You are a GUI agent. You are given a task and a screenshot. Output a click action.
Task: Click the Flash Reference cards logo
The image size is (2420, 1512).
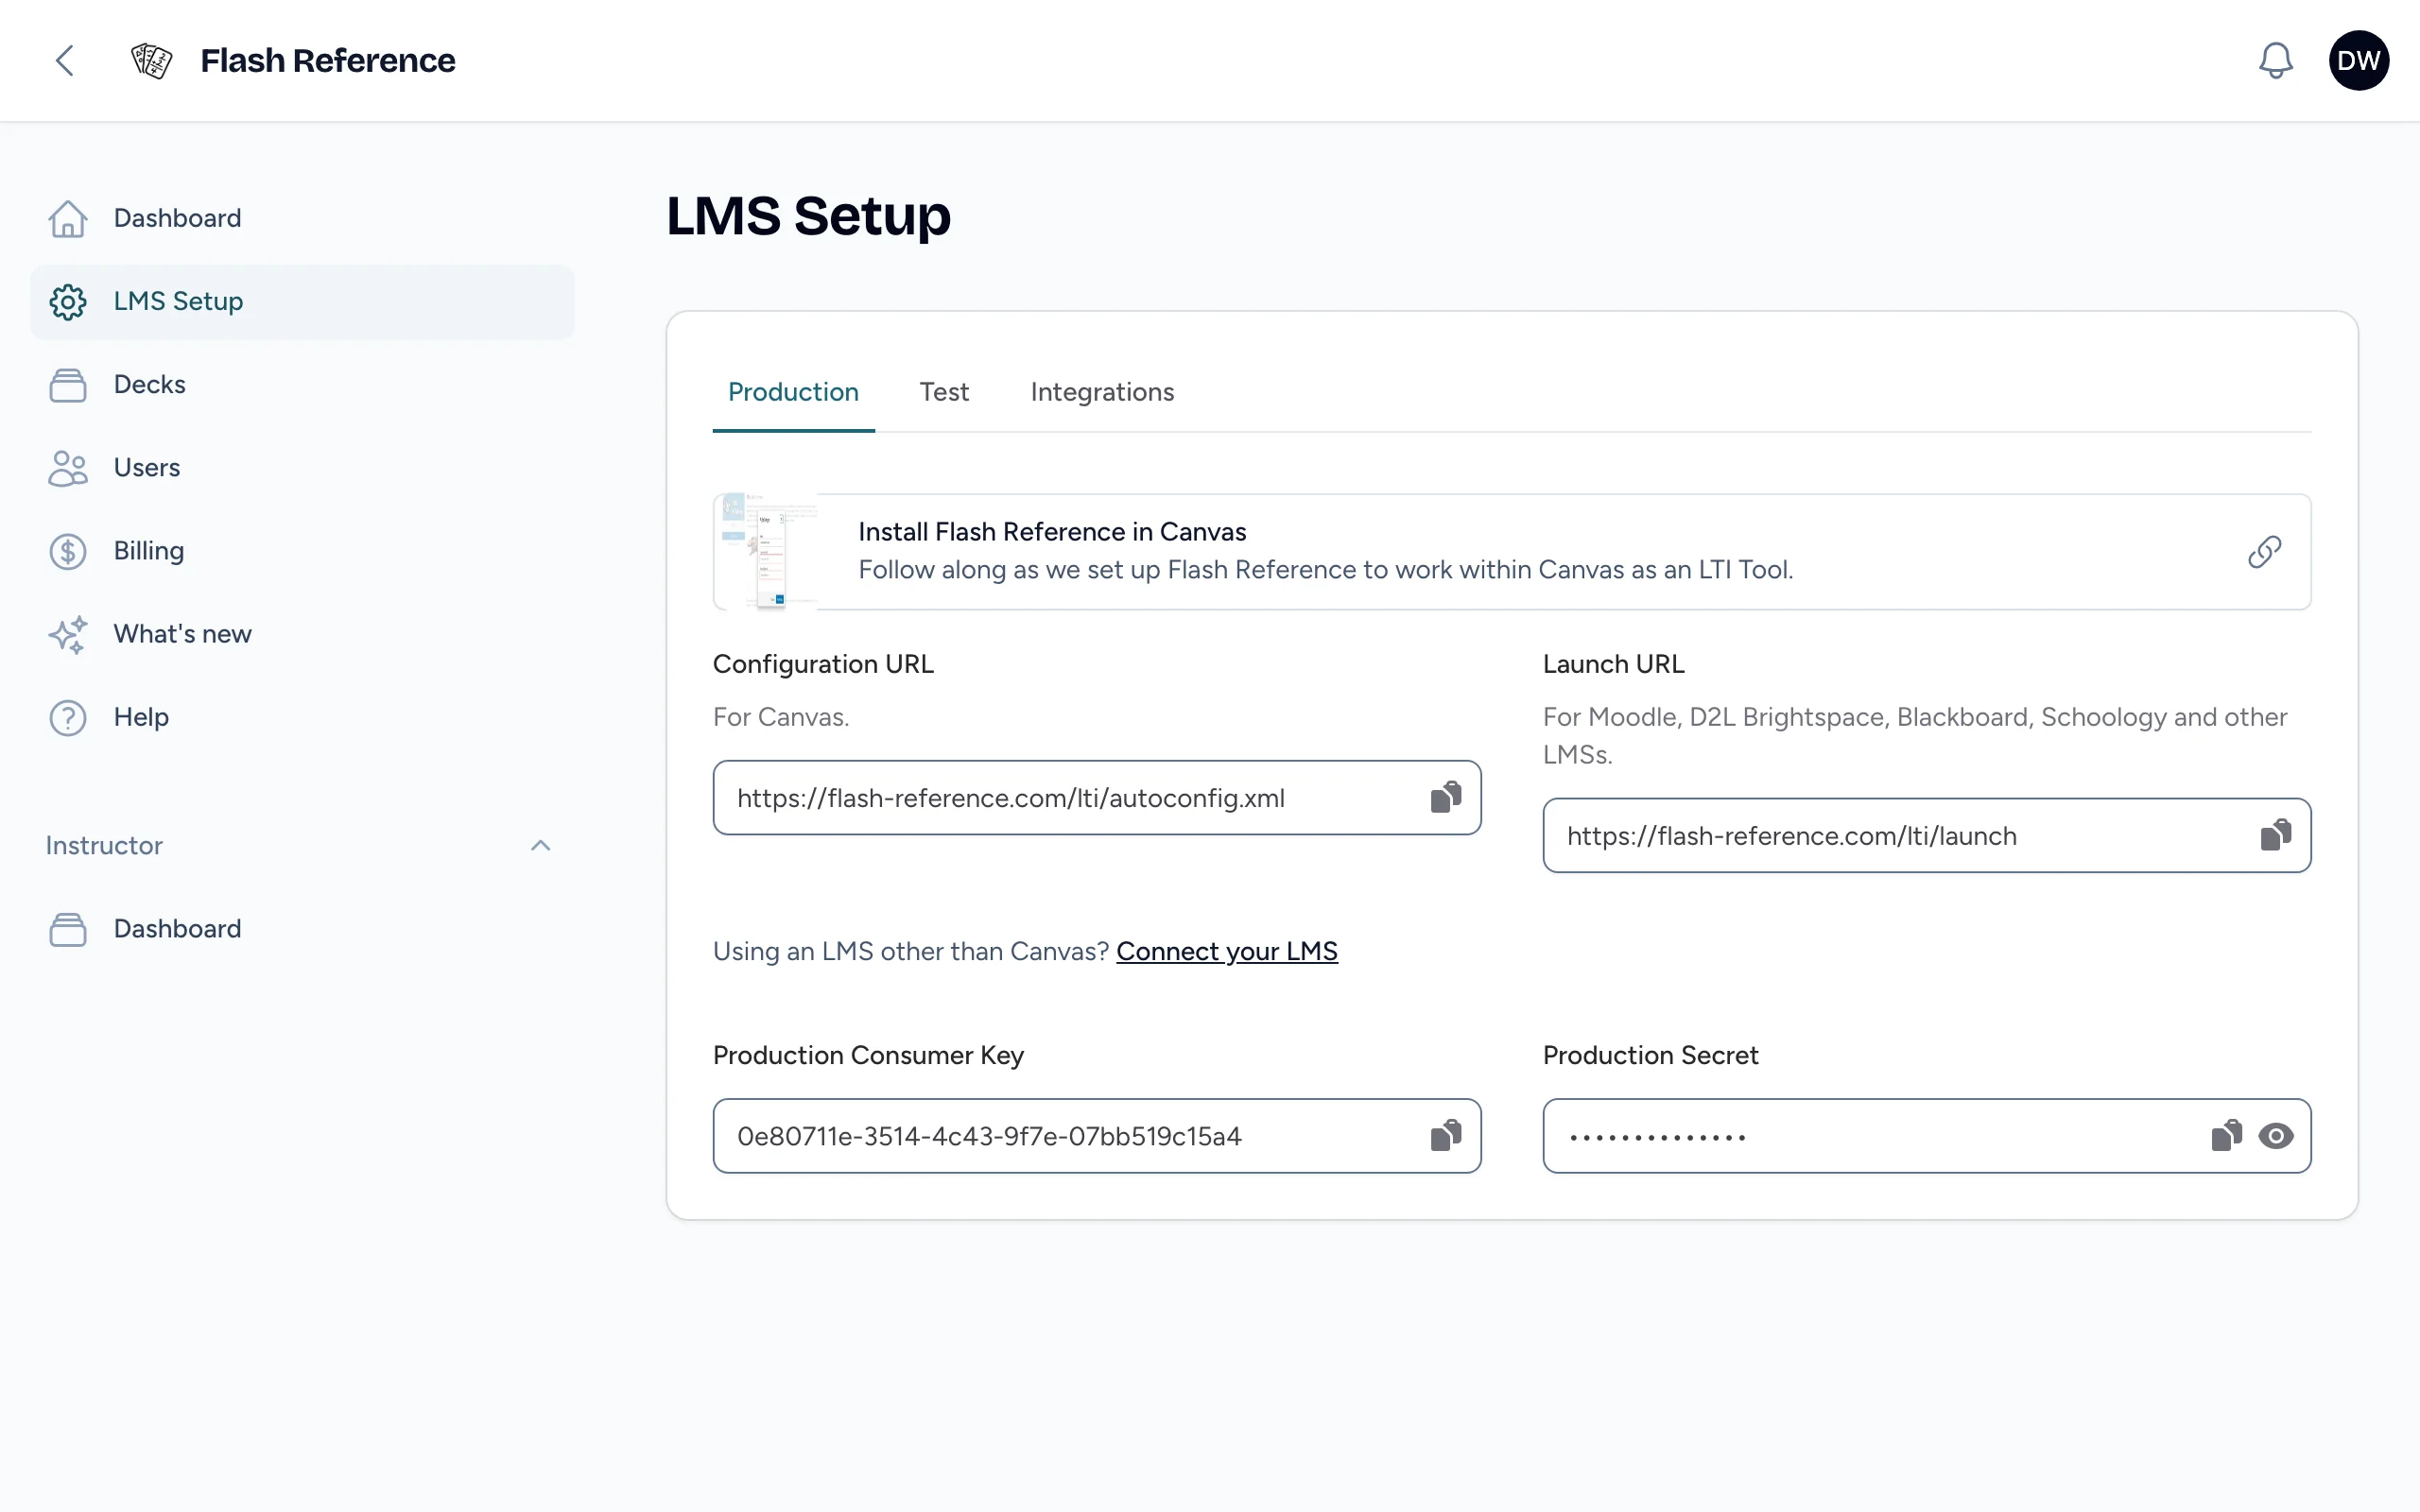pyautogui.click(x=152, y=61)
